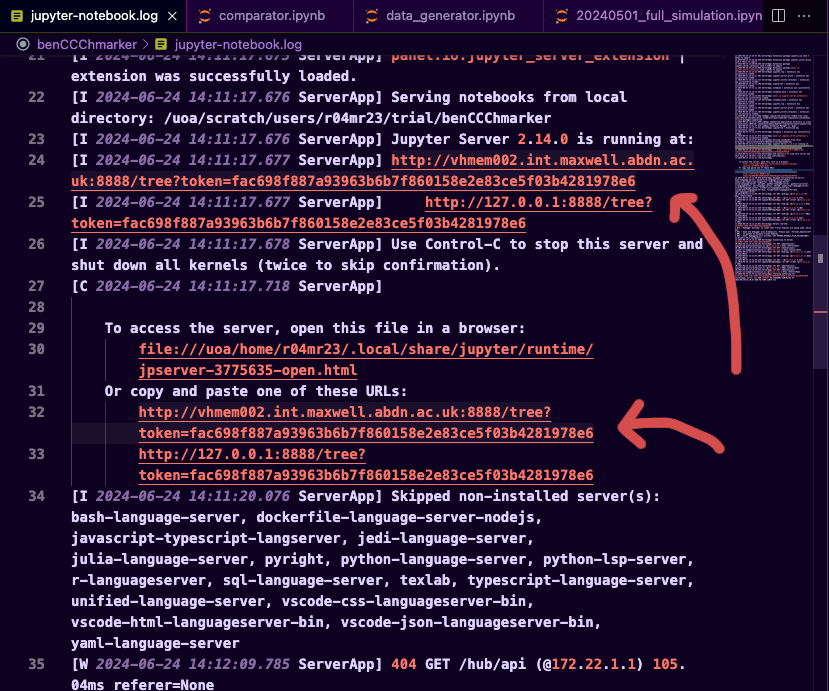Screen dimensions: 829x691
Task: Follow token link continuation on line 25
Action: (x=299, y=223)
